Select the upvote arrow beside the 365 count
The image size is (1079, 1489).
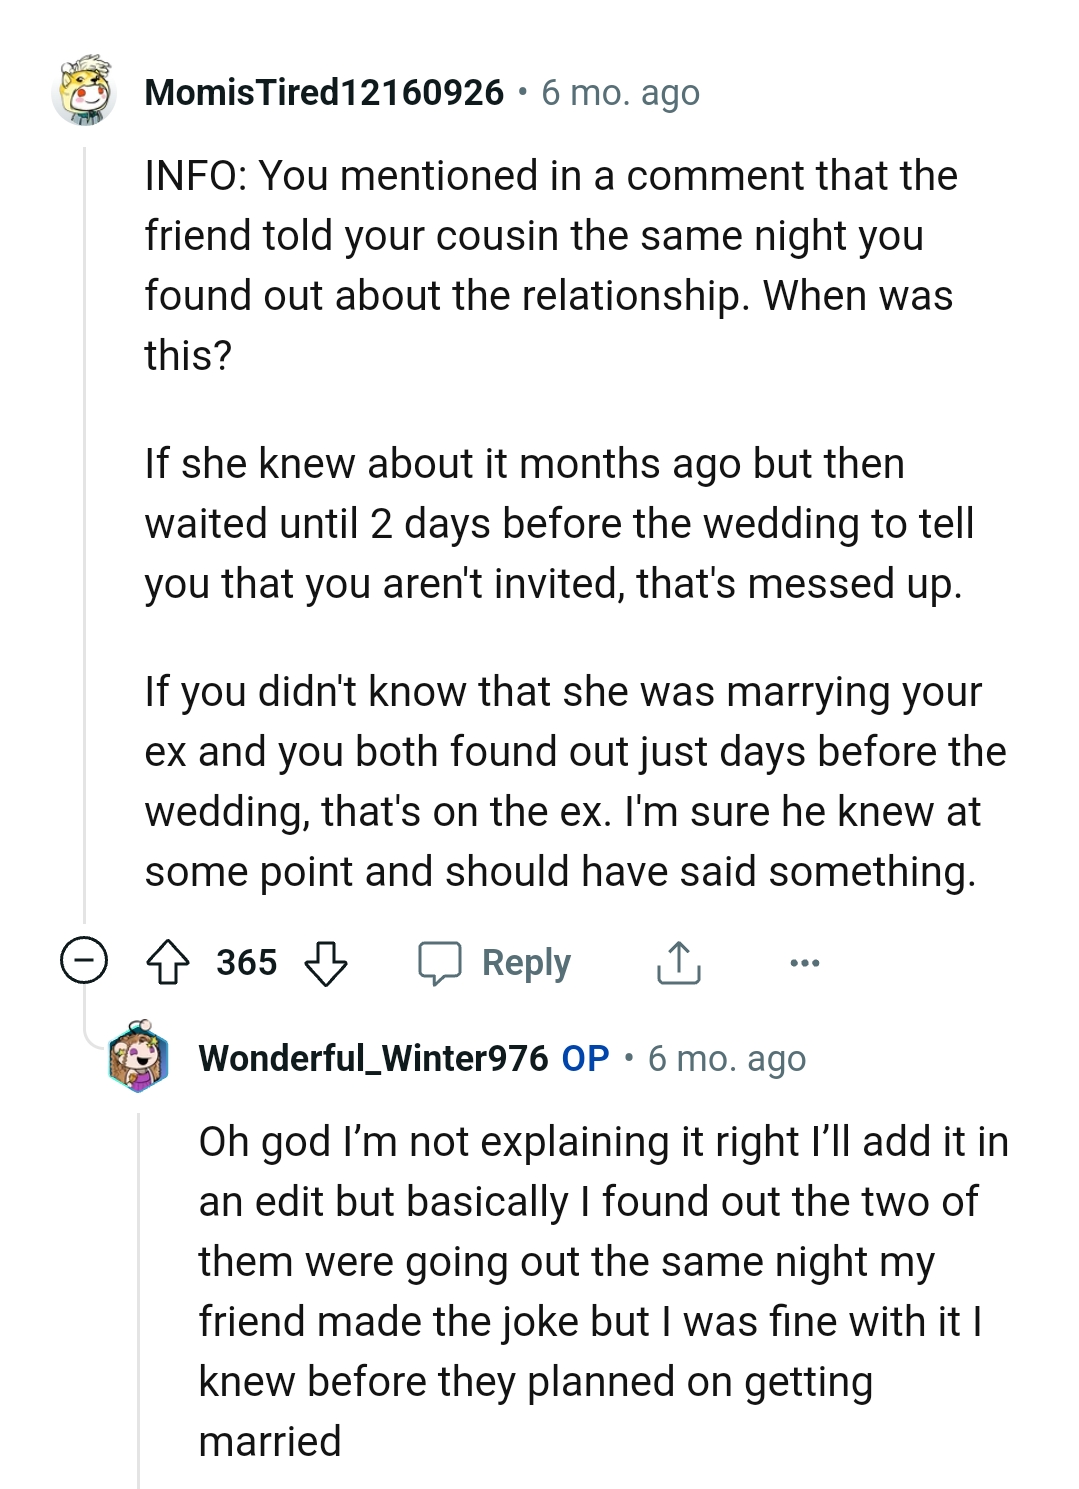coord(170,962)
